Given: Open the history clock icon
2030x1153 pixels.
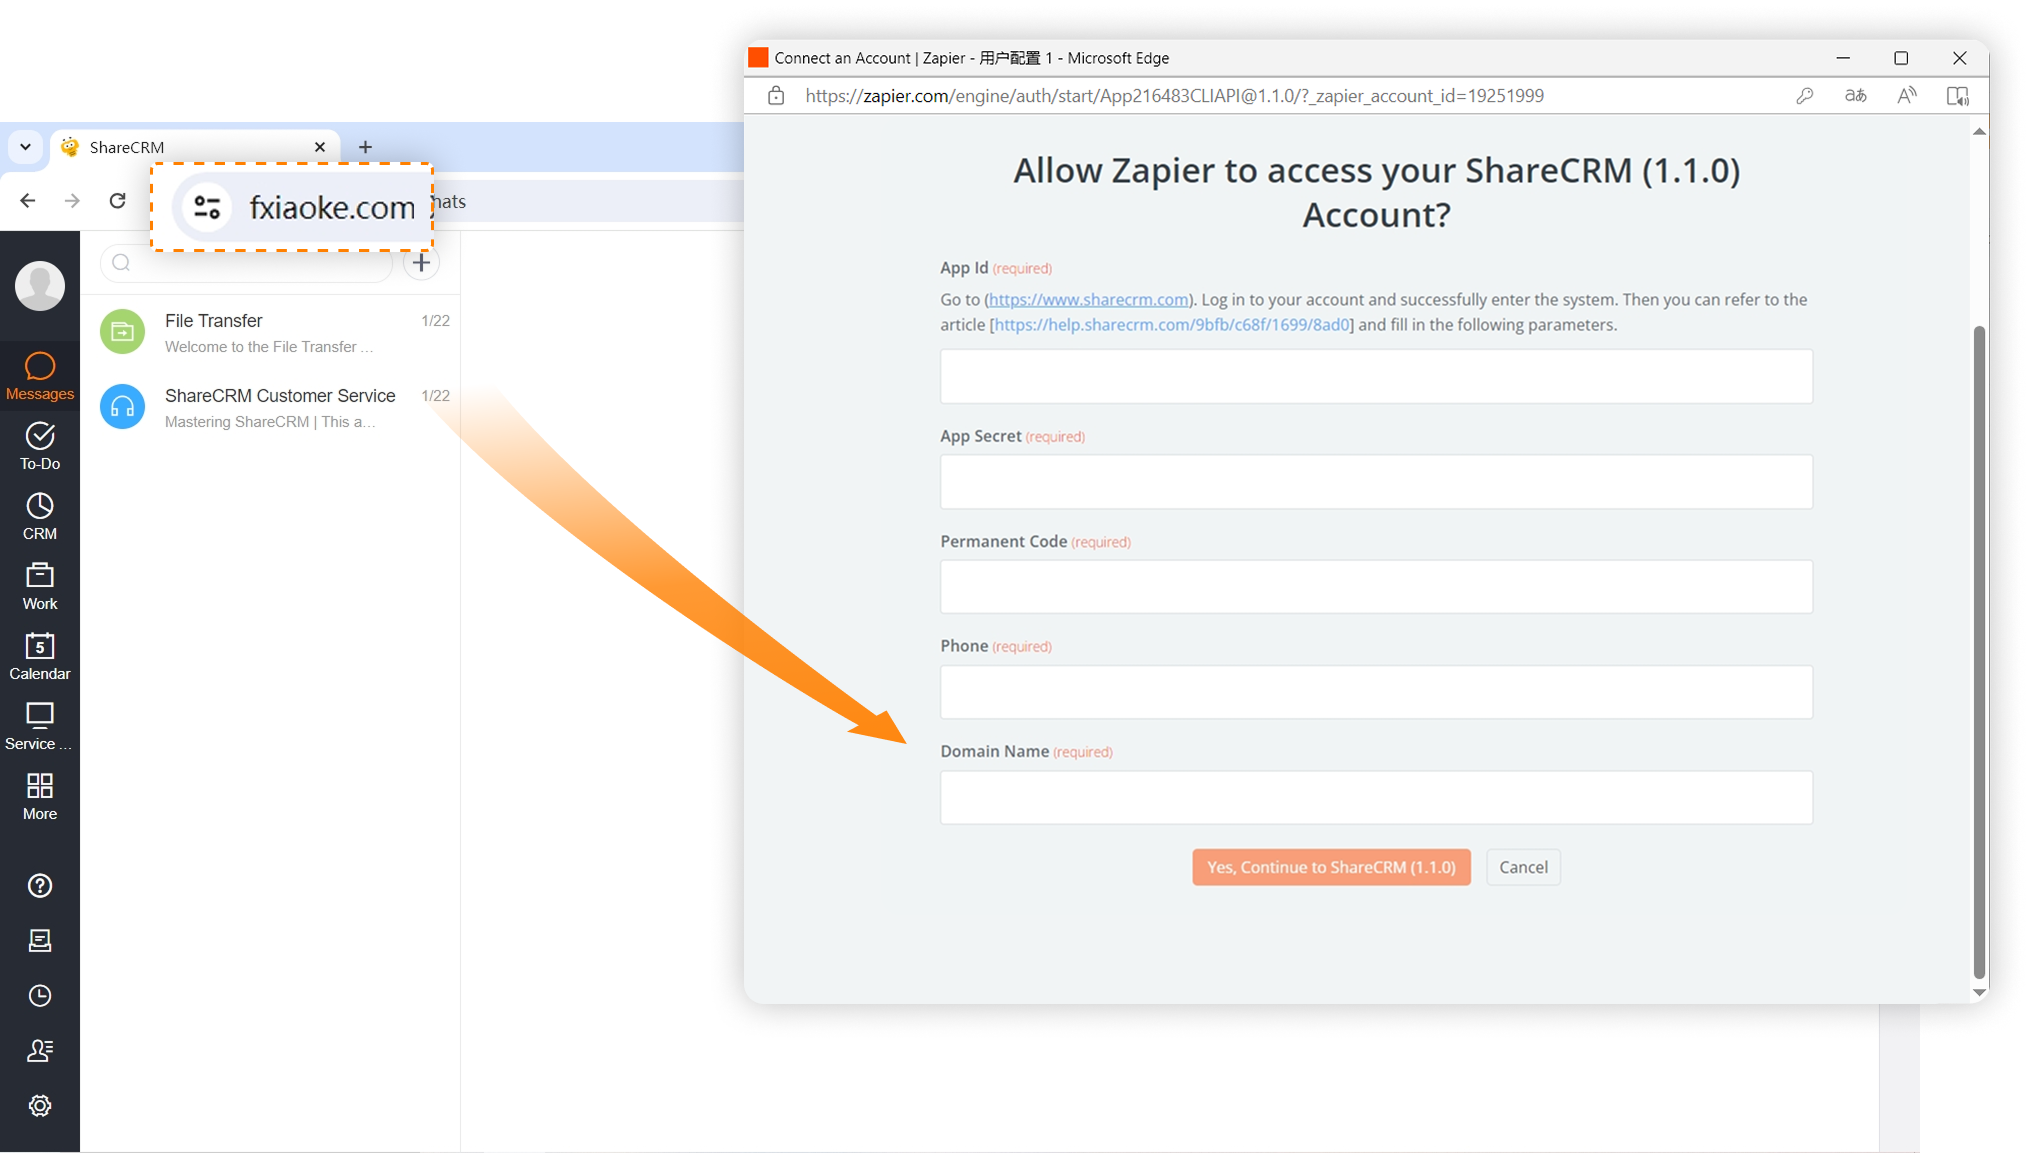Looking at the screenshot, I should point(40,996).
